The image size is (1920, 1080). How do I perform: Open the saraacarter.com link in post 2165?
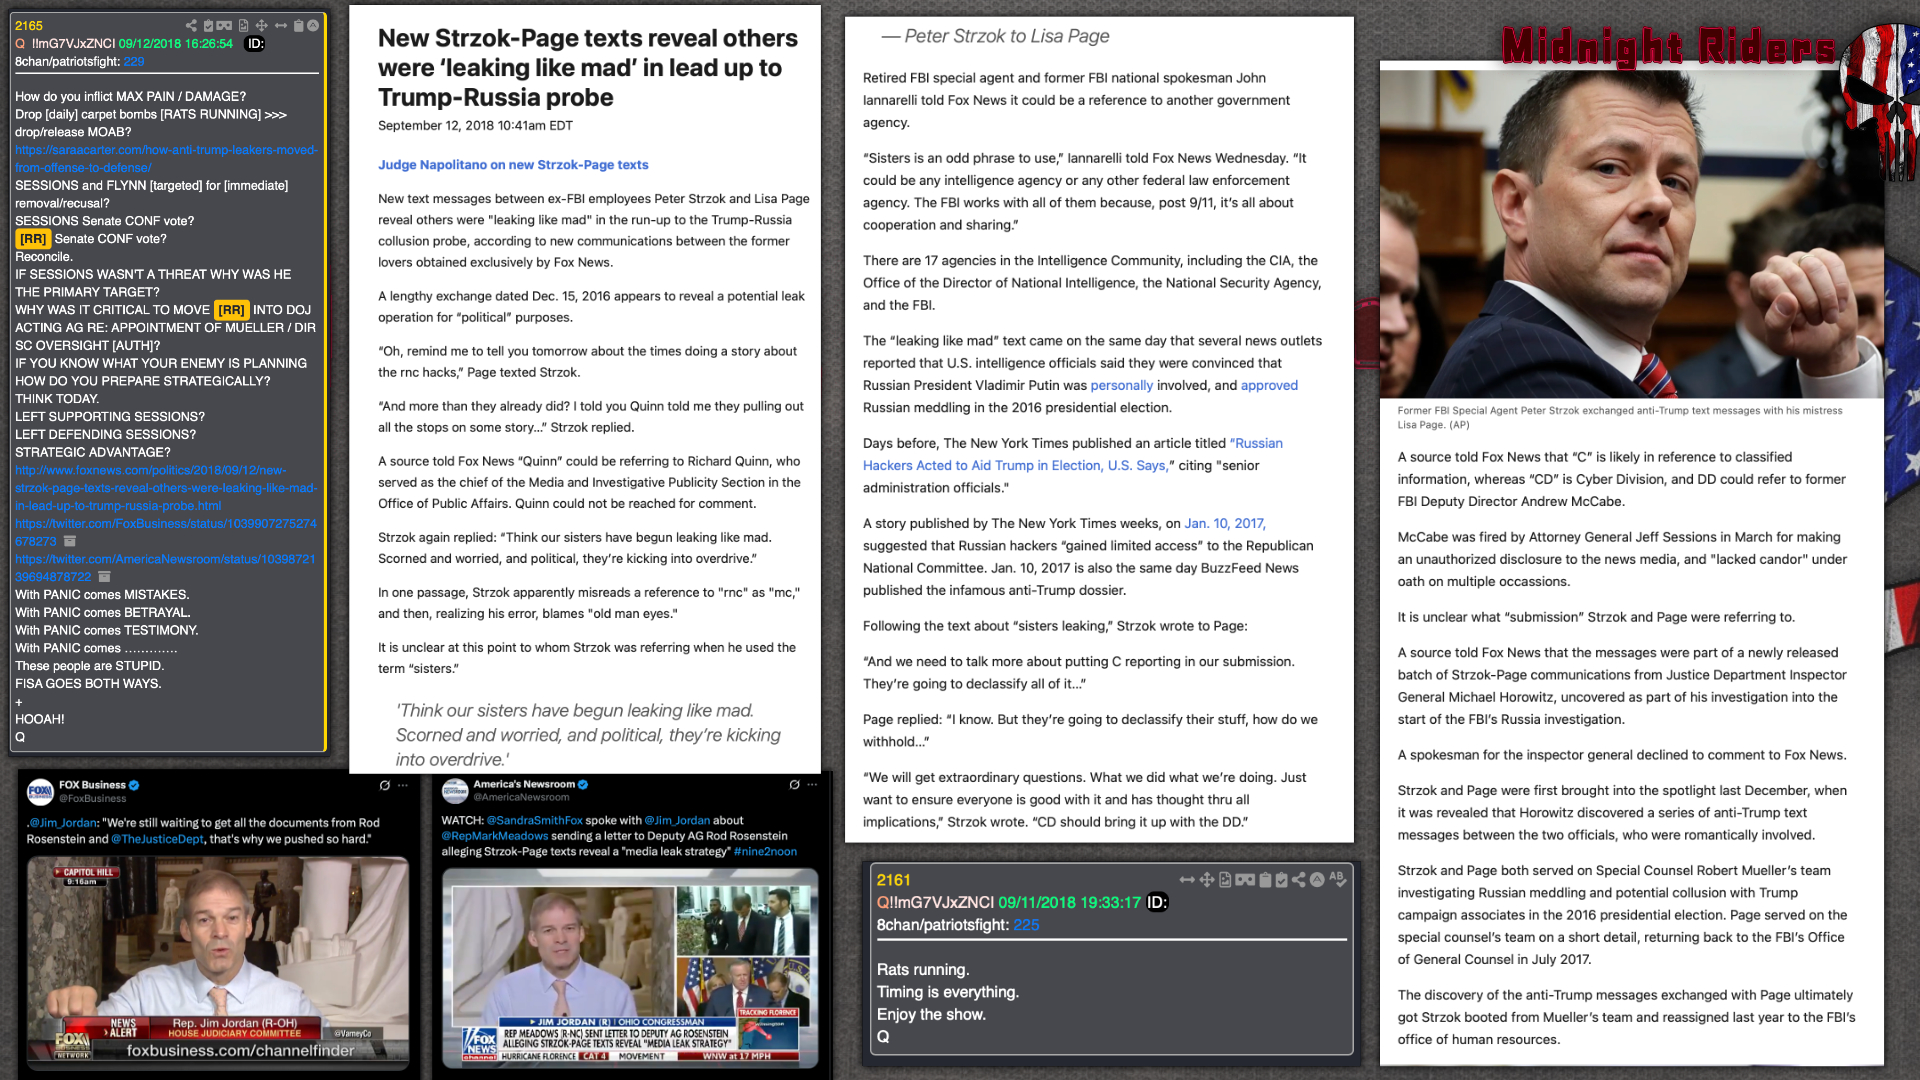click(x=166, y=159)
